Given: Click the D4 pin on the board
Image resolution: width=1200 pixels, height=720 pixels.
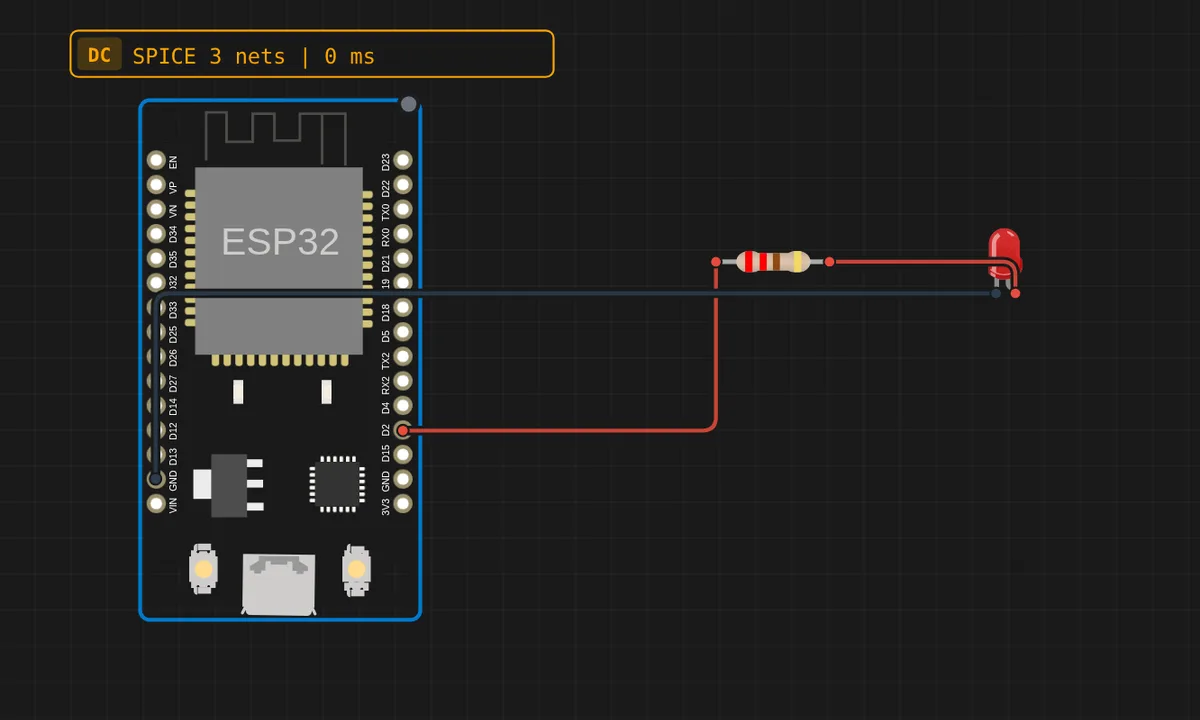Looking at the screenshot, I should pos(403,405).
